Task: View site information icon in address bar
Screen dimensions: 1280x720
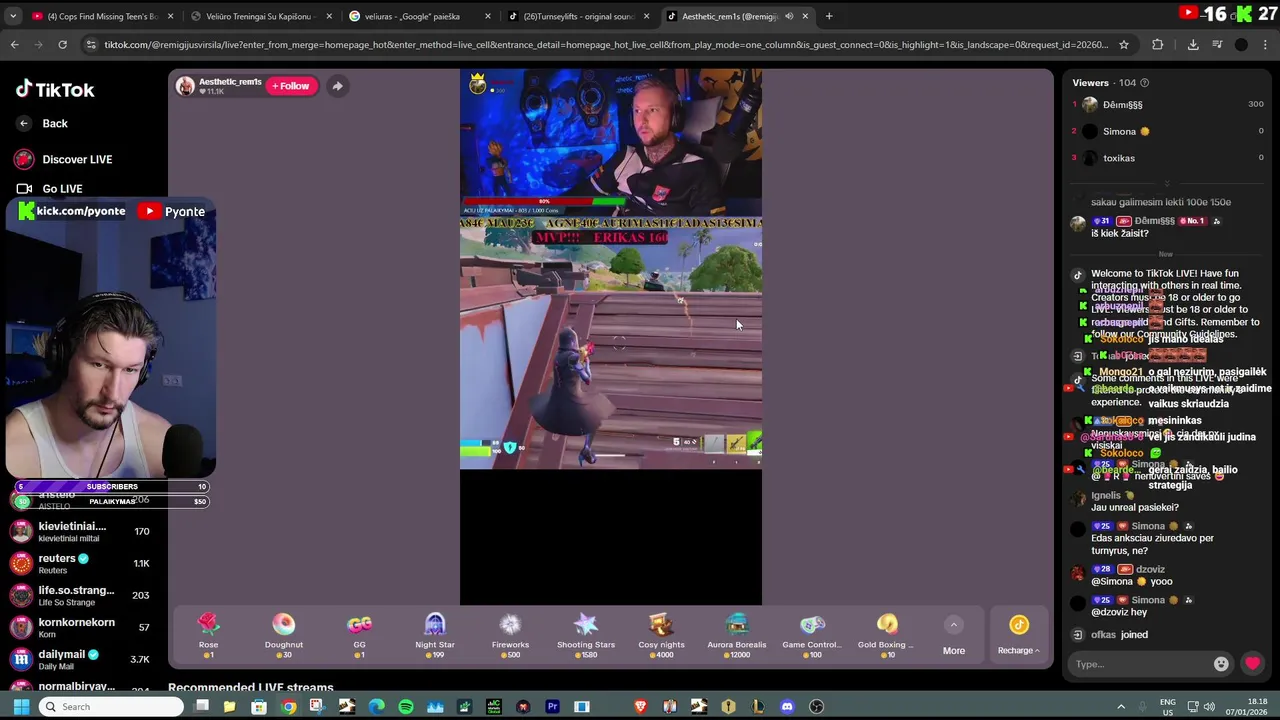Action: 91,45
